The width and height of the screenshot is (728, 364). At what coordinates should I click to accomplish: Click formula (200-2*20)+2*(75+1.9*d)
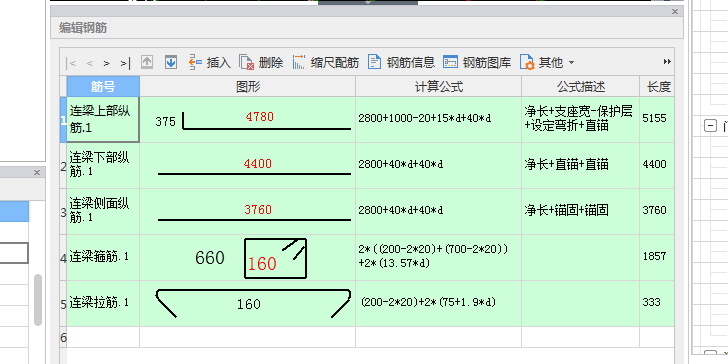click(x=428, y=303)
